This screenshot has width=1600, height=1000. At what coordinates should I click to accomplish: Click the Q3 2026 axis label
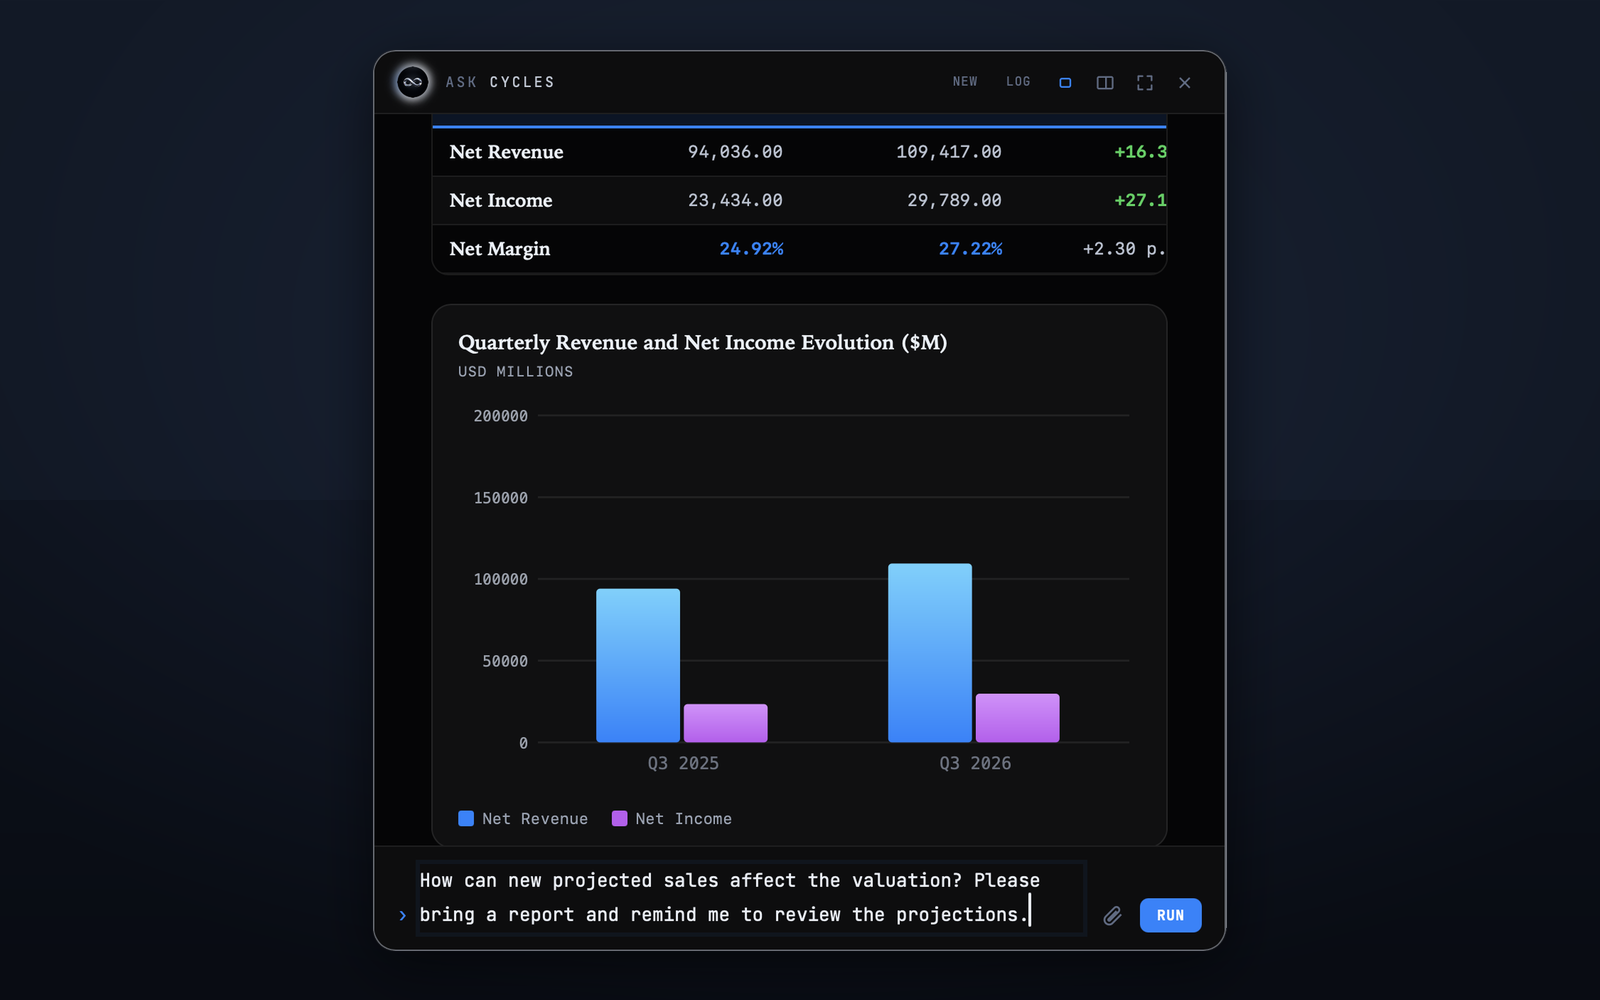975,763
